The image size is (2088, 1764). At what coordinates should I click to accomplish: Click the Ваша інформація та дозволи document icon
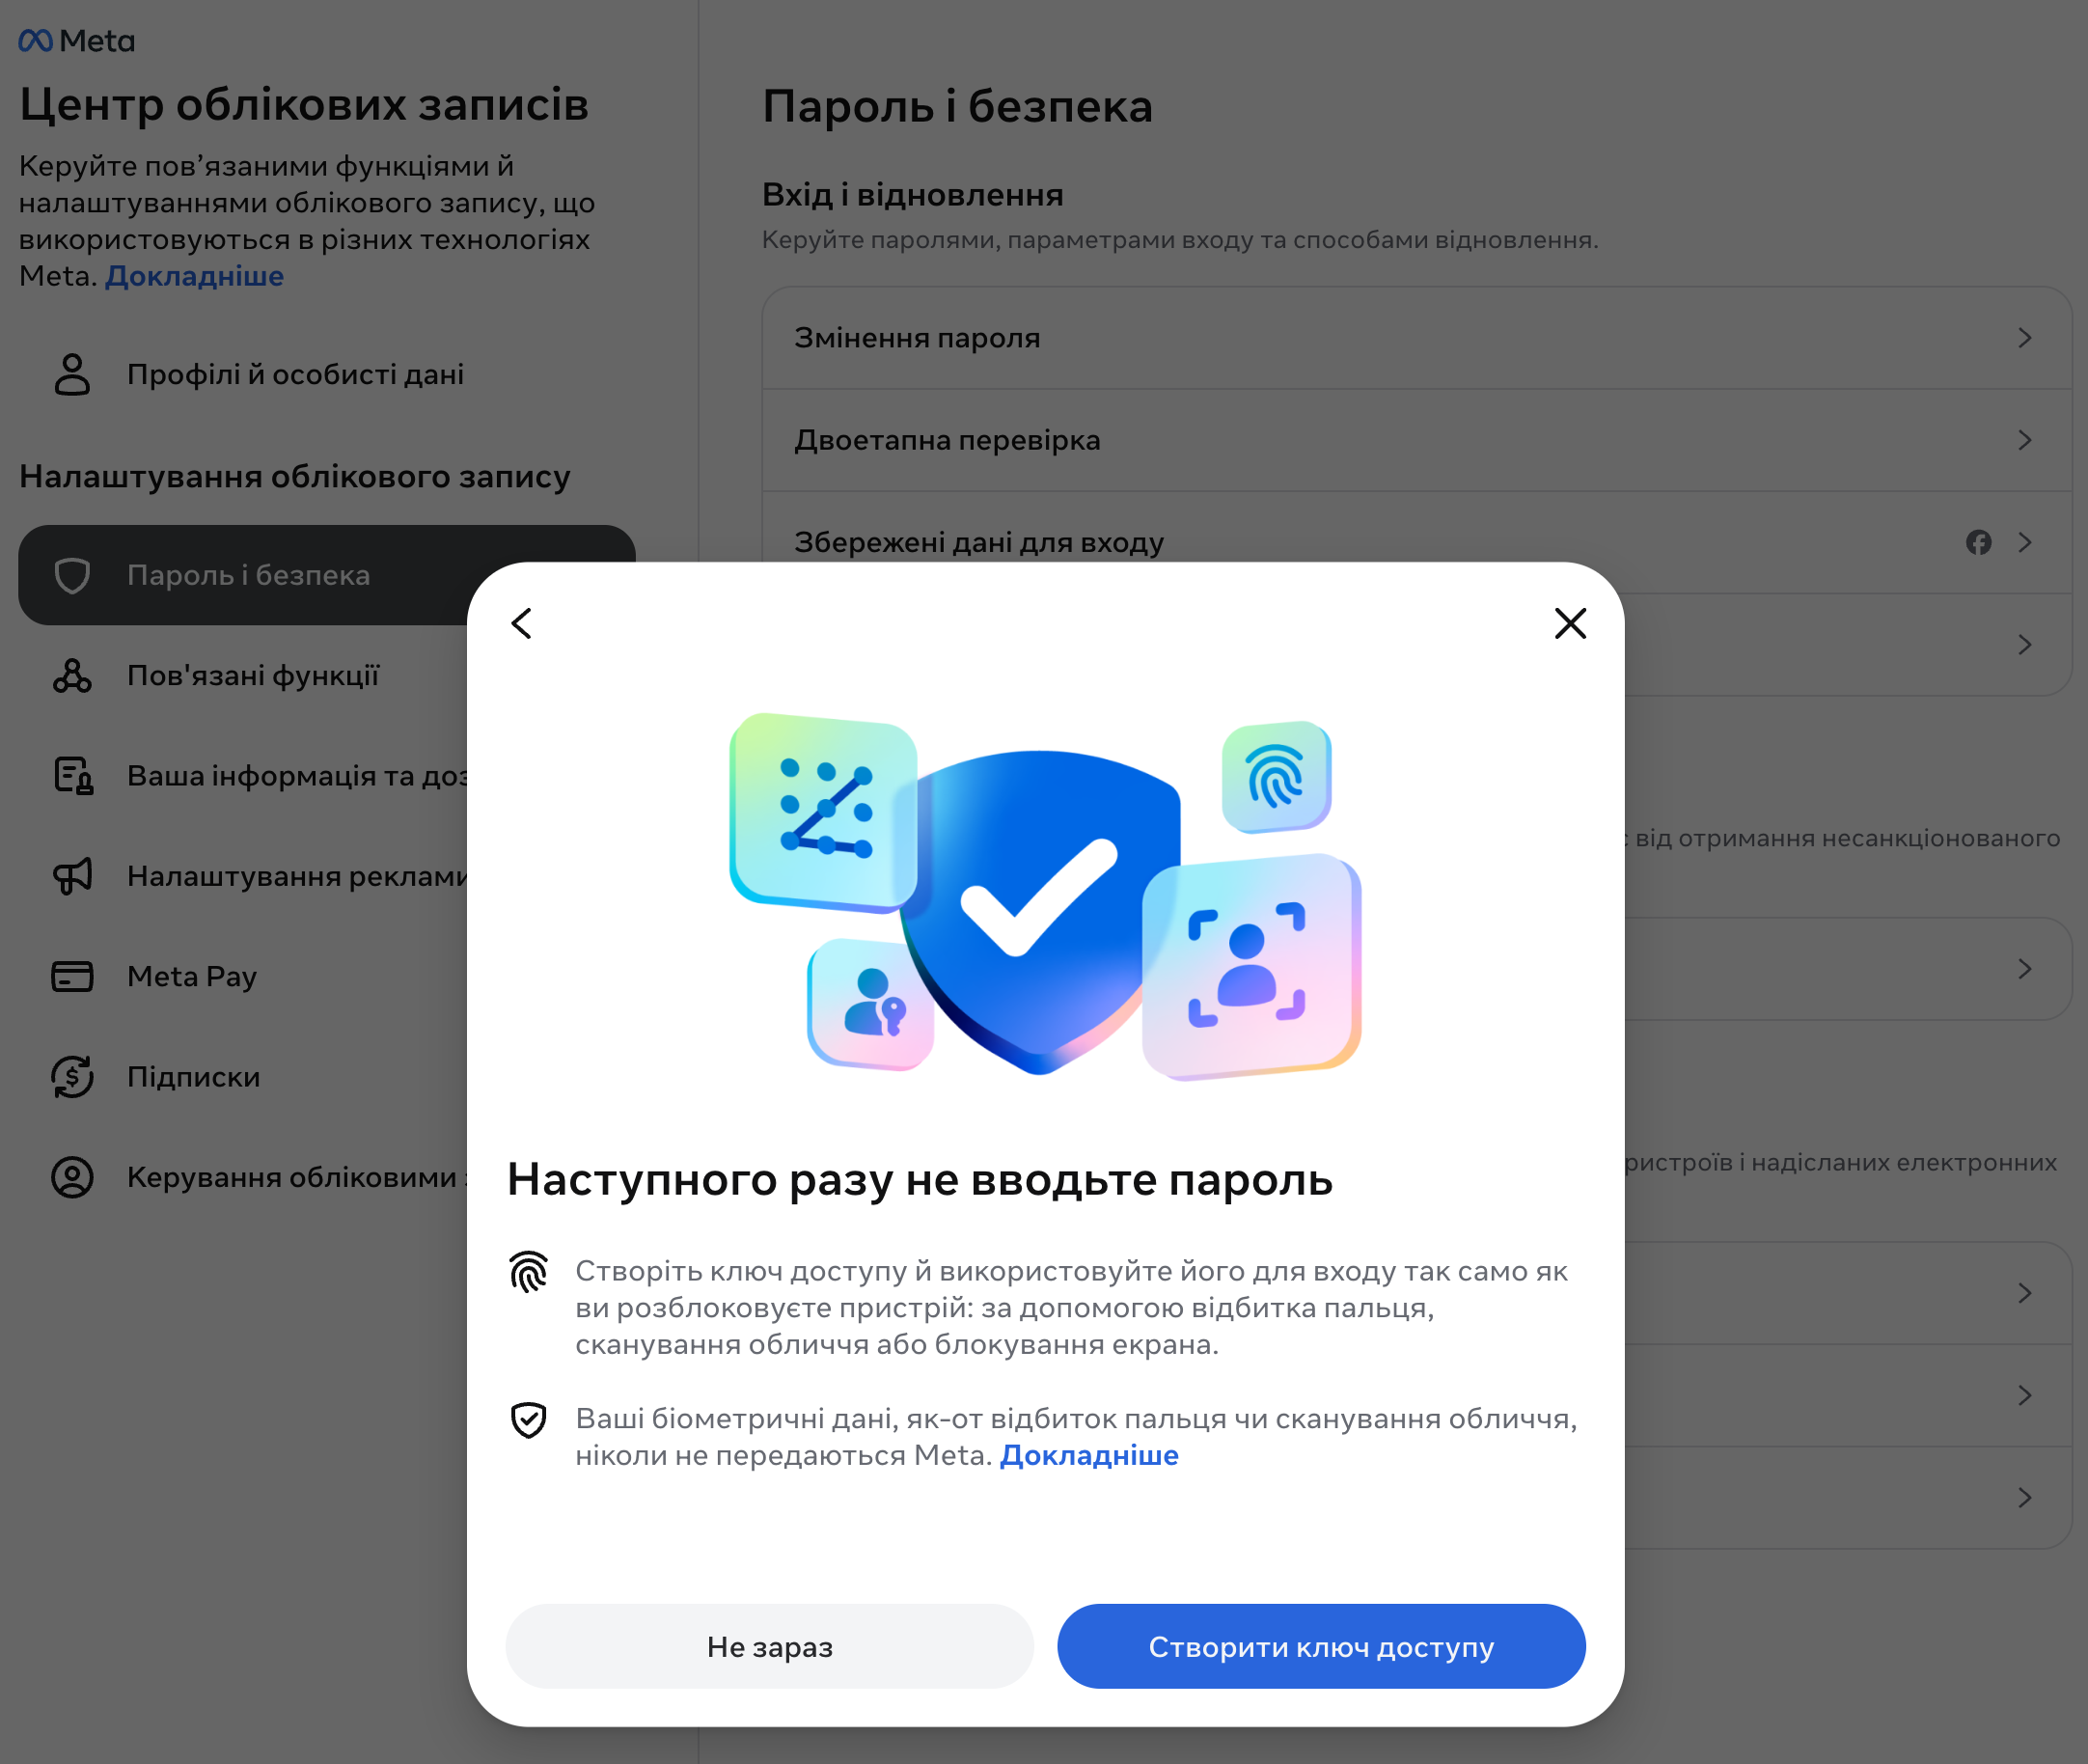click(73, 776)
